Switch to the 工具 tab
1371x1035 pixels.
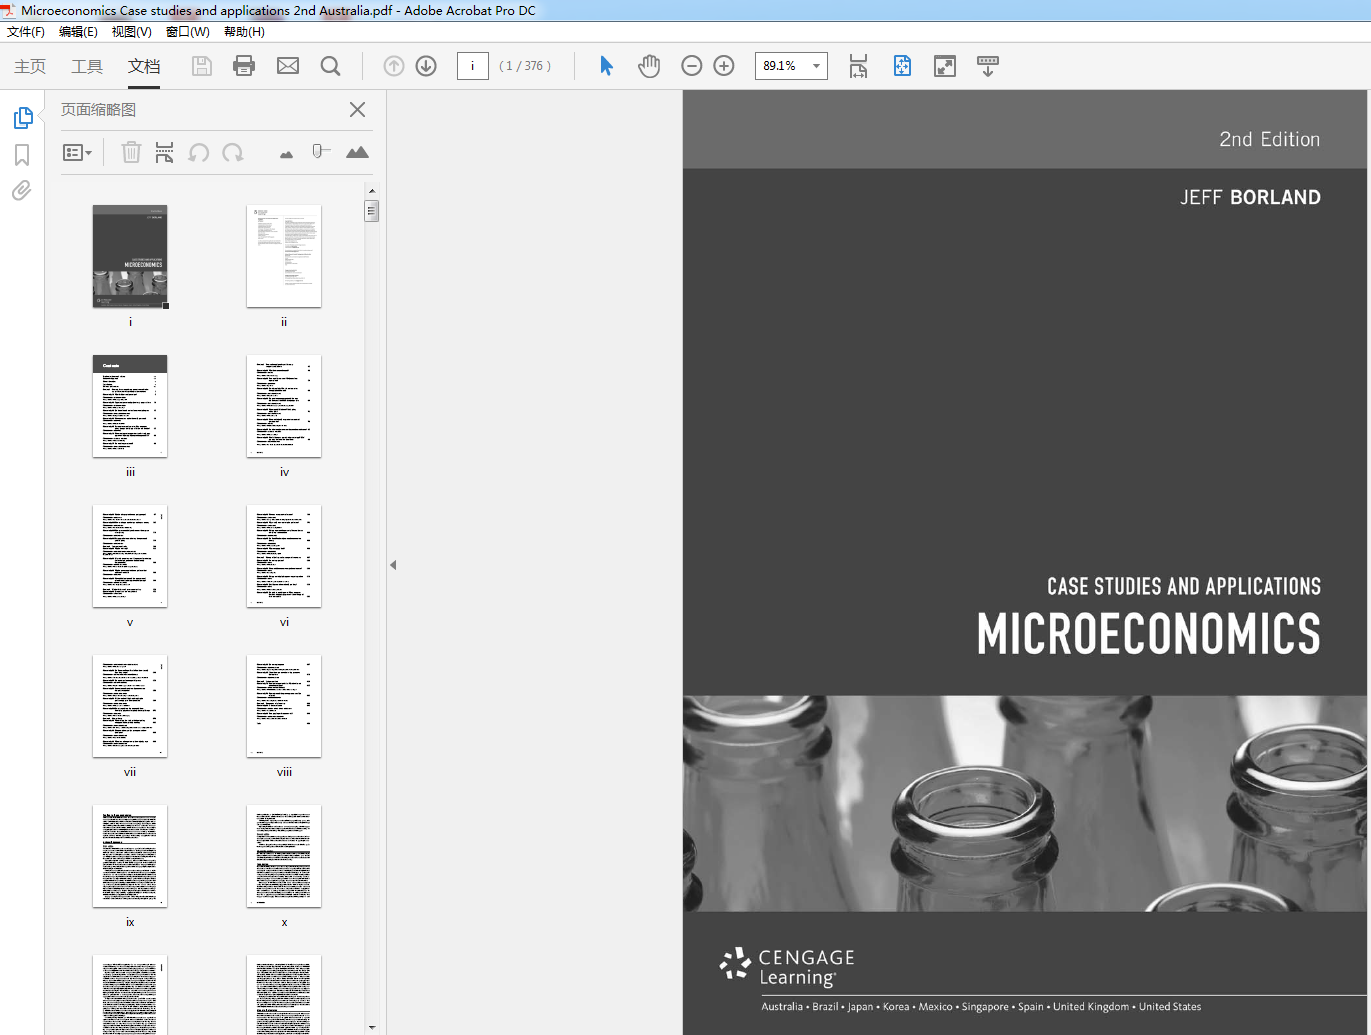coord(87,66)
